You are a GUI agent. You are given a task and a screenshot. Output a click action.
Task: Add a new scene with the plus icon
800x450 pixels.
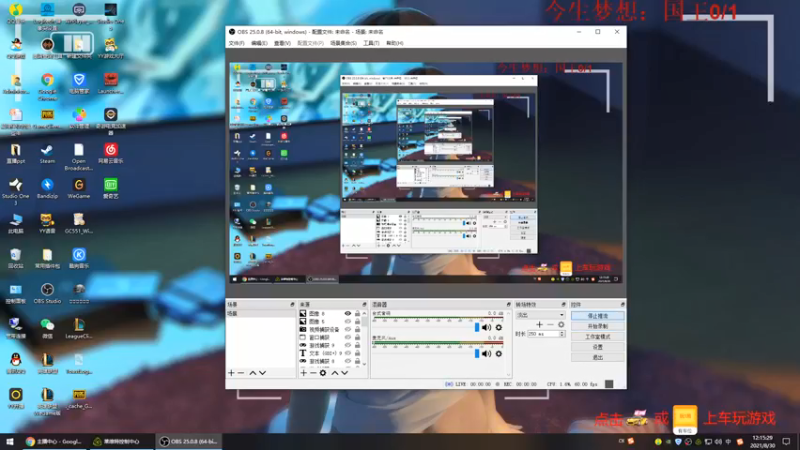[231, 373]
